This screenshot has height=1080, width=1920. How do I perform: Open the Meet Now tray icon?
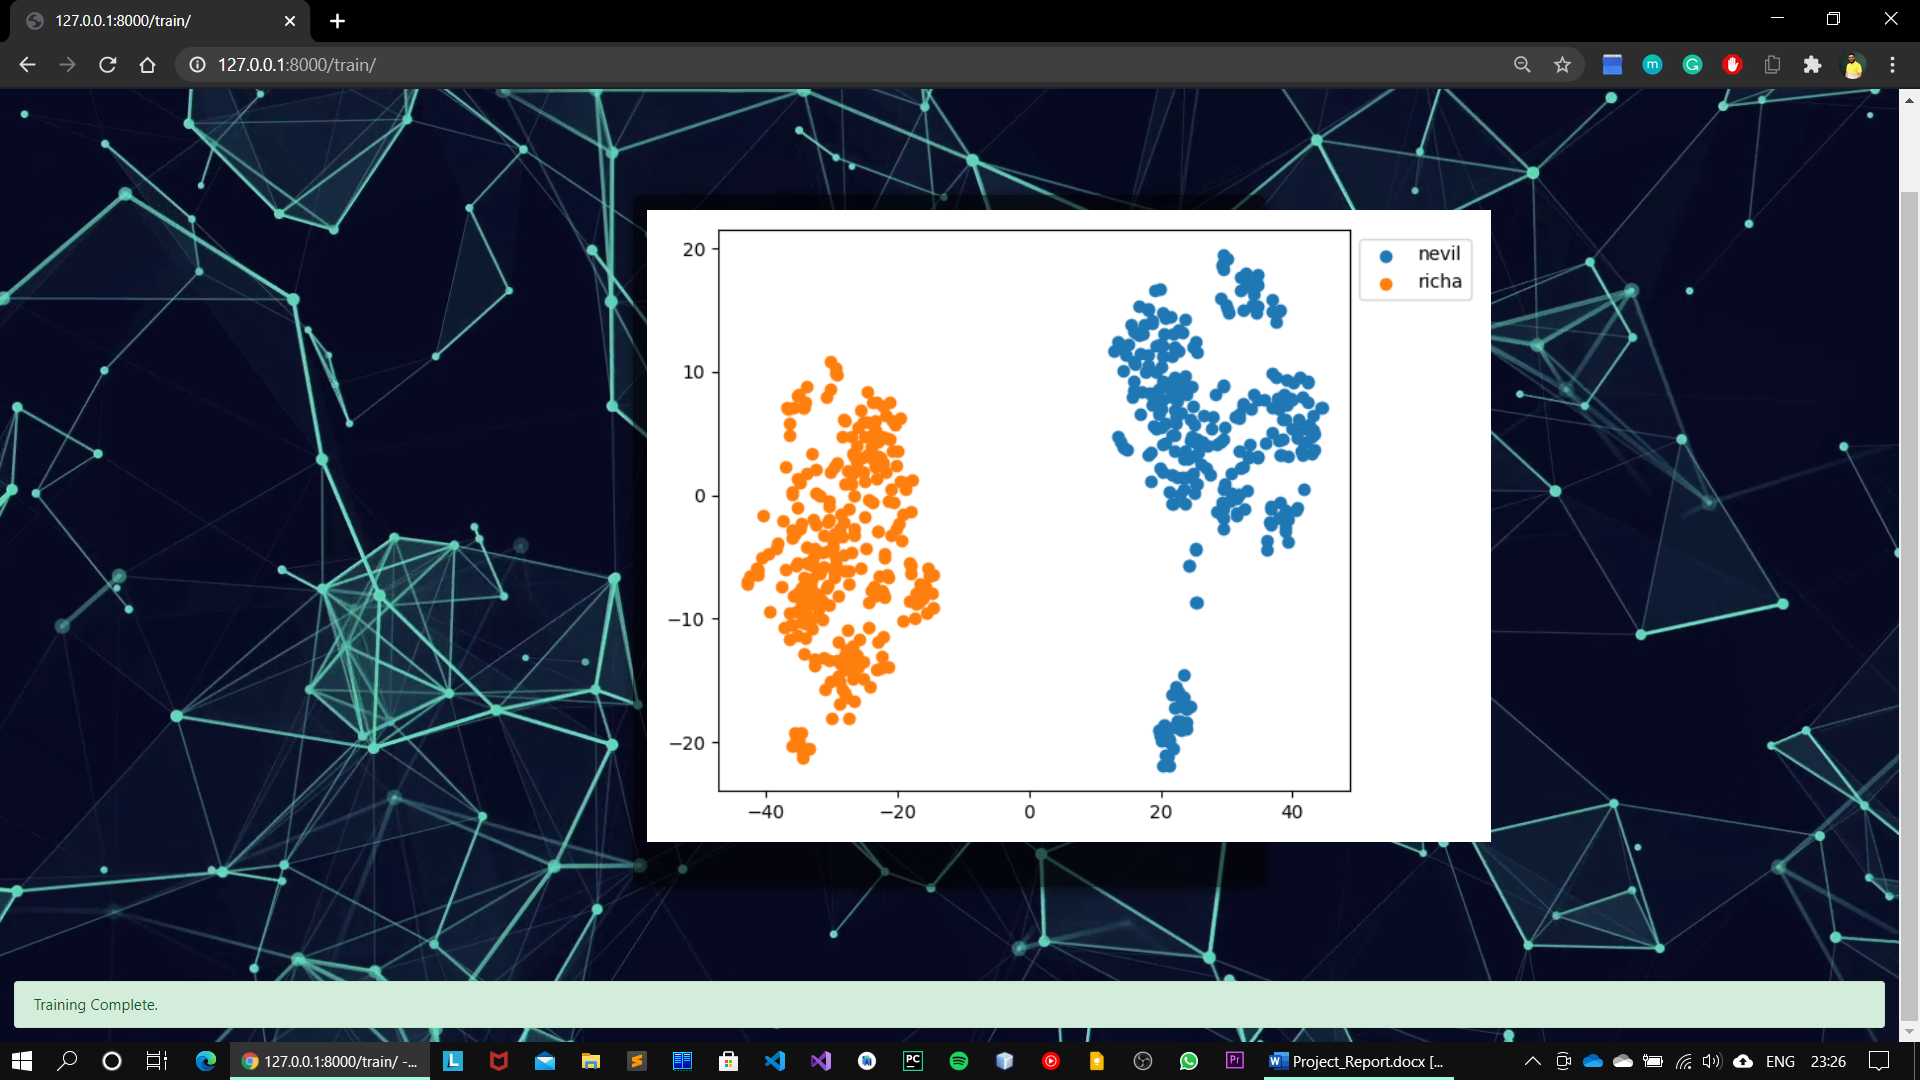[1564, 1061]
